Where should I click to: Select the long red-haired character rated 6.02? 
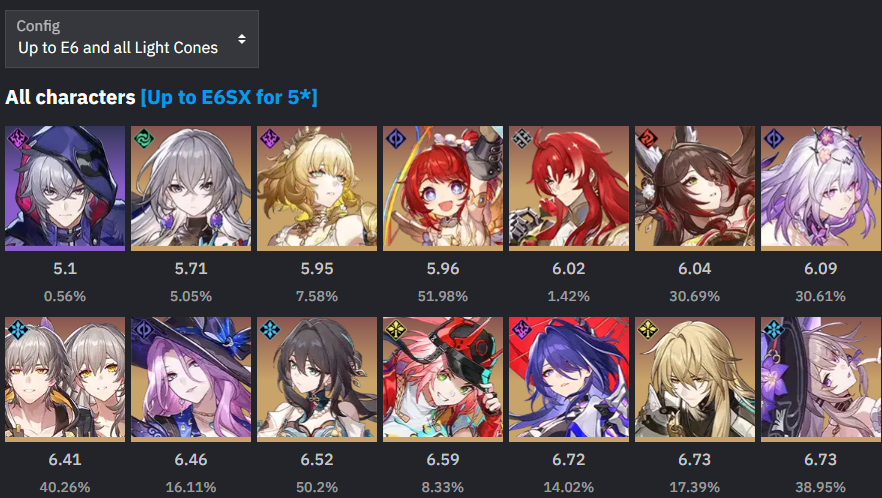click(569, 188)
